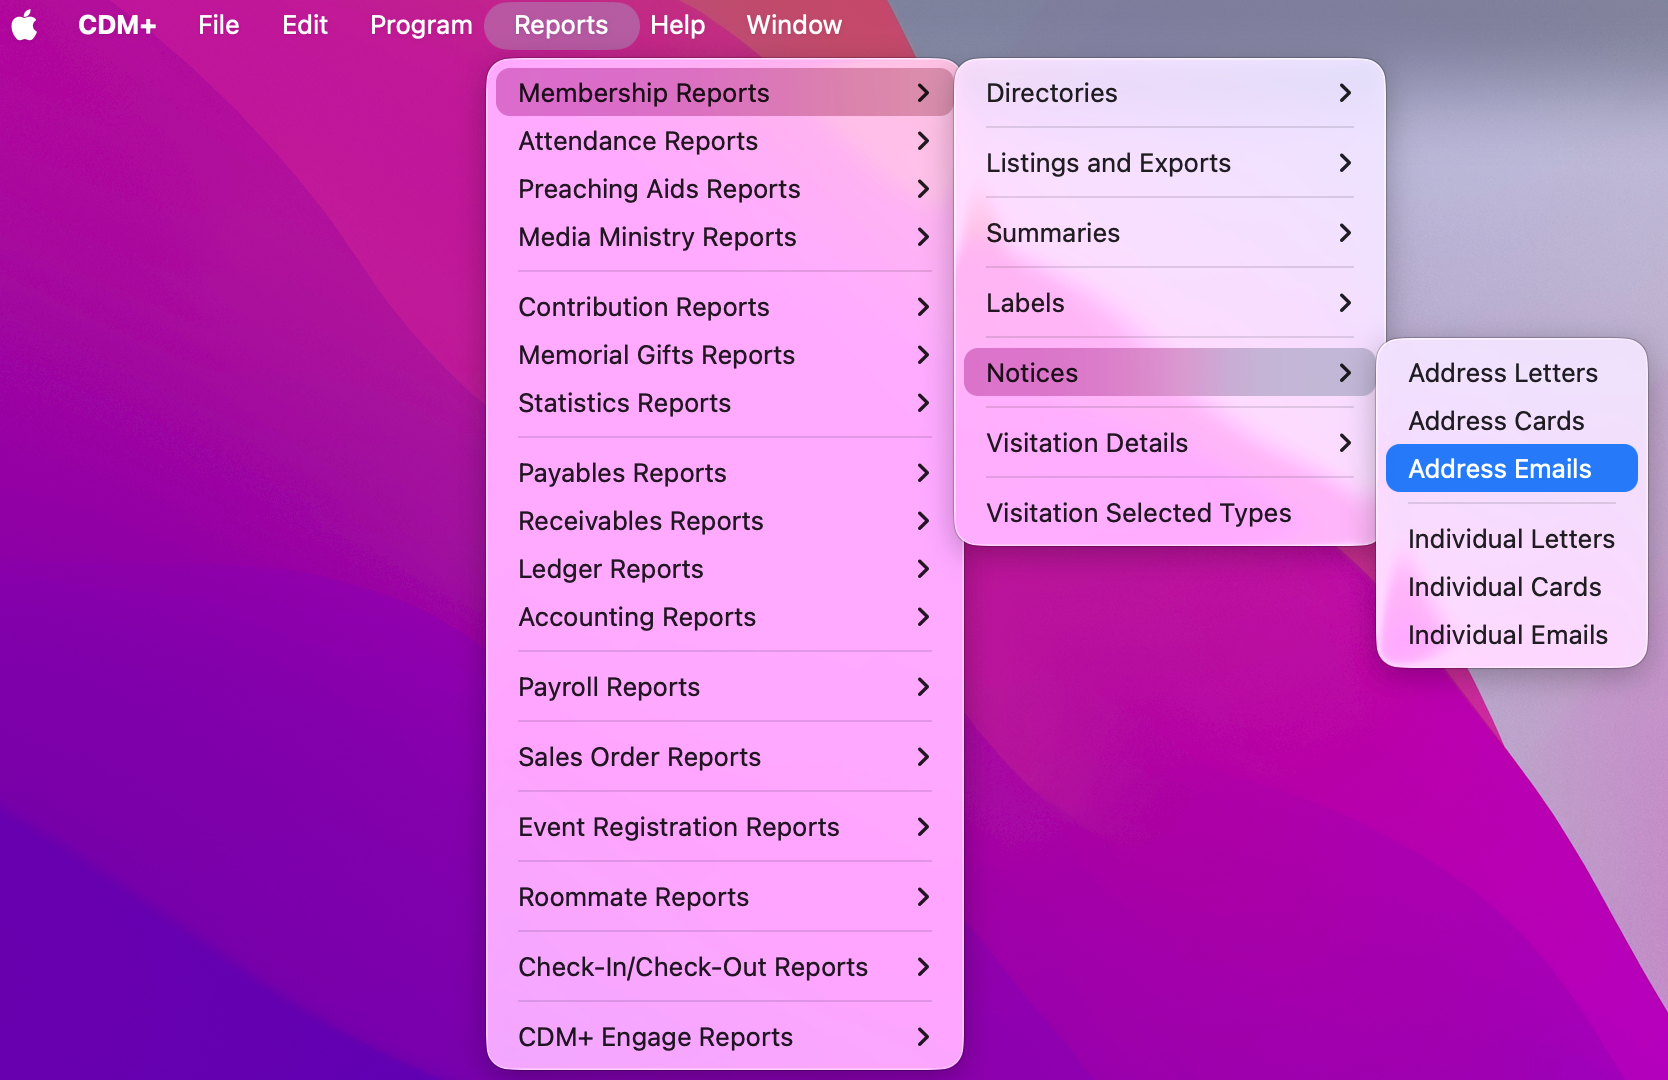The height and width of the screenshot is (1080, 1668).
Task: Open the Apple menu
Action: [x=25, y=25]
